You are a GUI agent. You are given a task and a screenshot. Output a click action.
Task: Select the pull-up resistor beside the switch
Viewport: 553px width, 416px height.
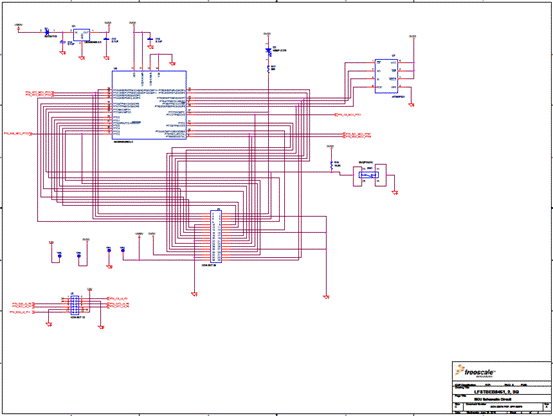point(332,164)
